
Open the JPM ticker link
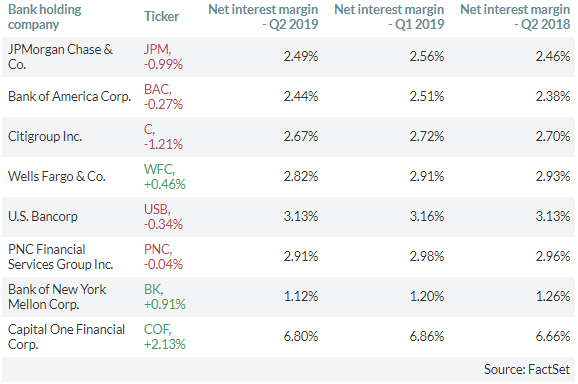tap(163, 57)
